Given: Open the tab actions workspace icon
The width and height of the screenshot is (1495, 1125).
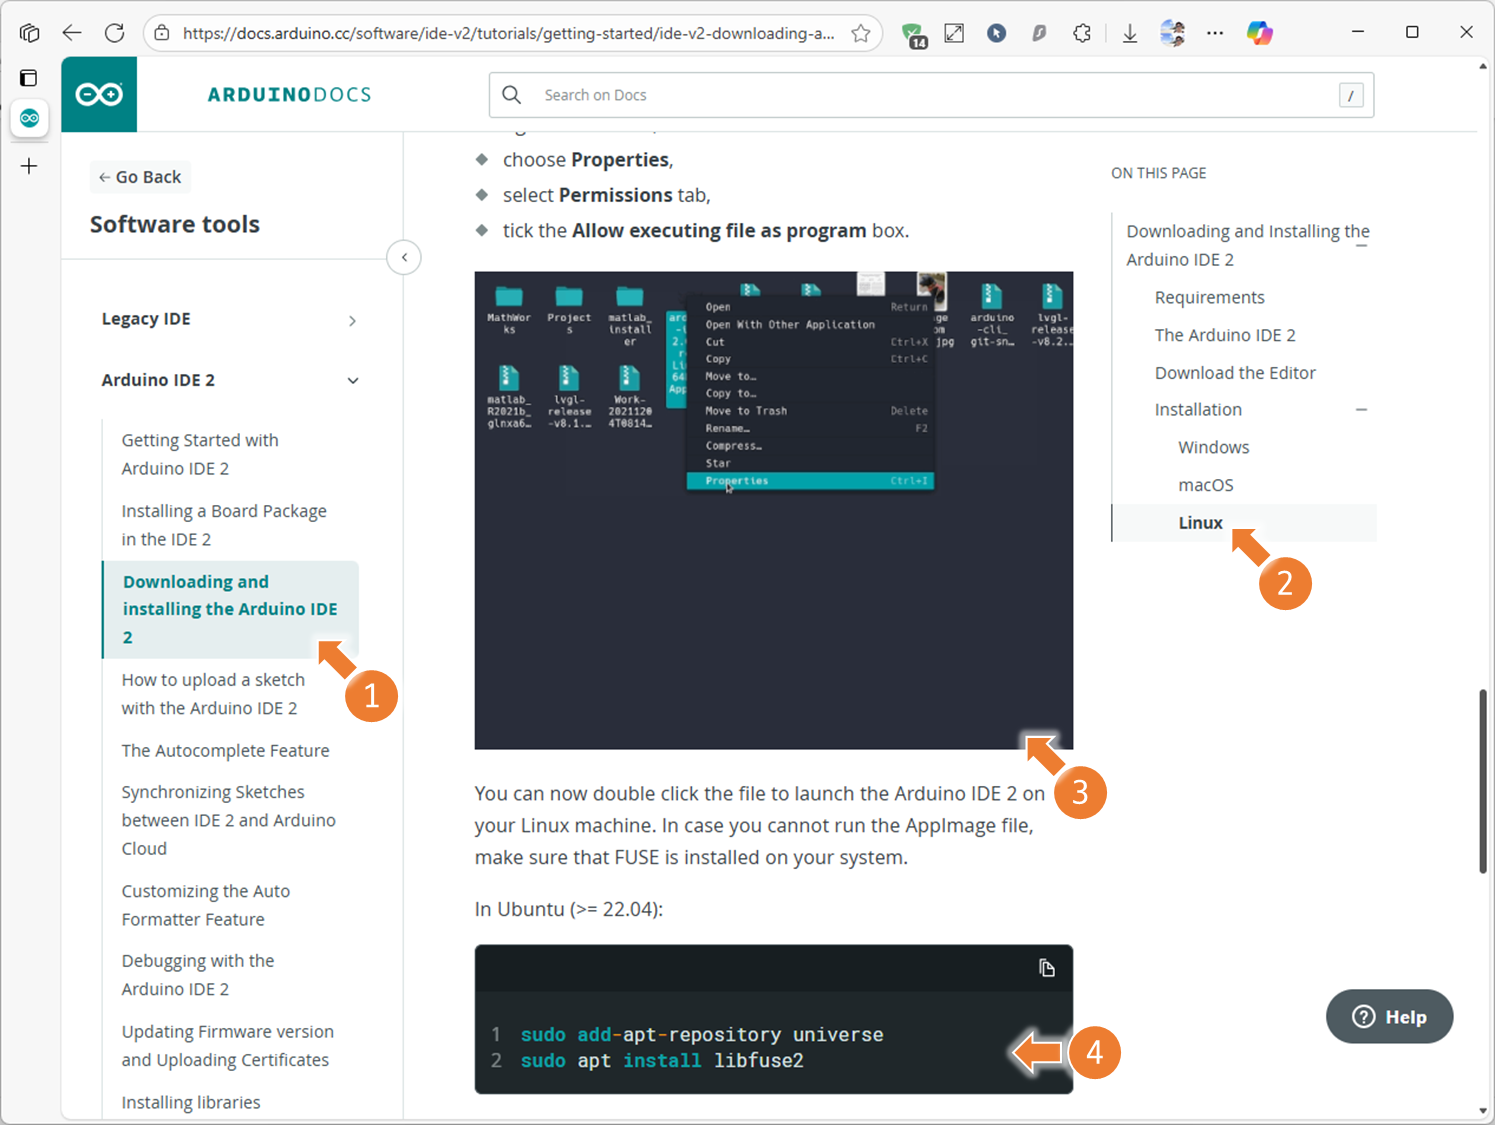Looking at the screenshot, I should tap(30, 33).
